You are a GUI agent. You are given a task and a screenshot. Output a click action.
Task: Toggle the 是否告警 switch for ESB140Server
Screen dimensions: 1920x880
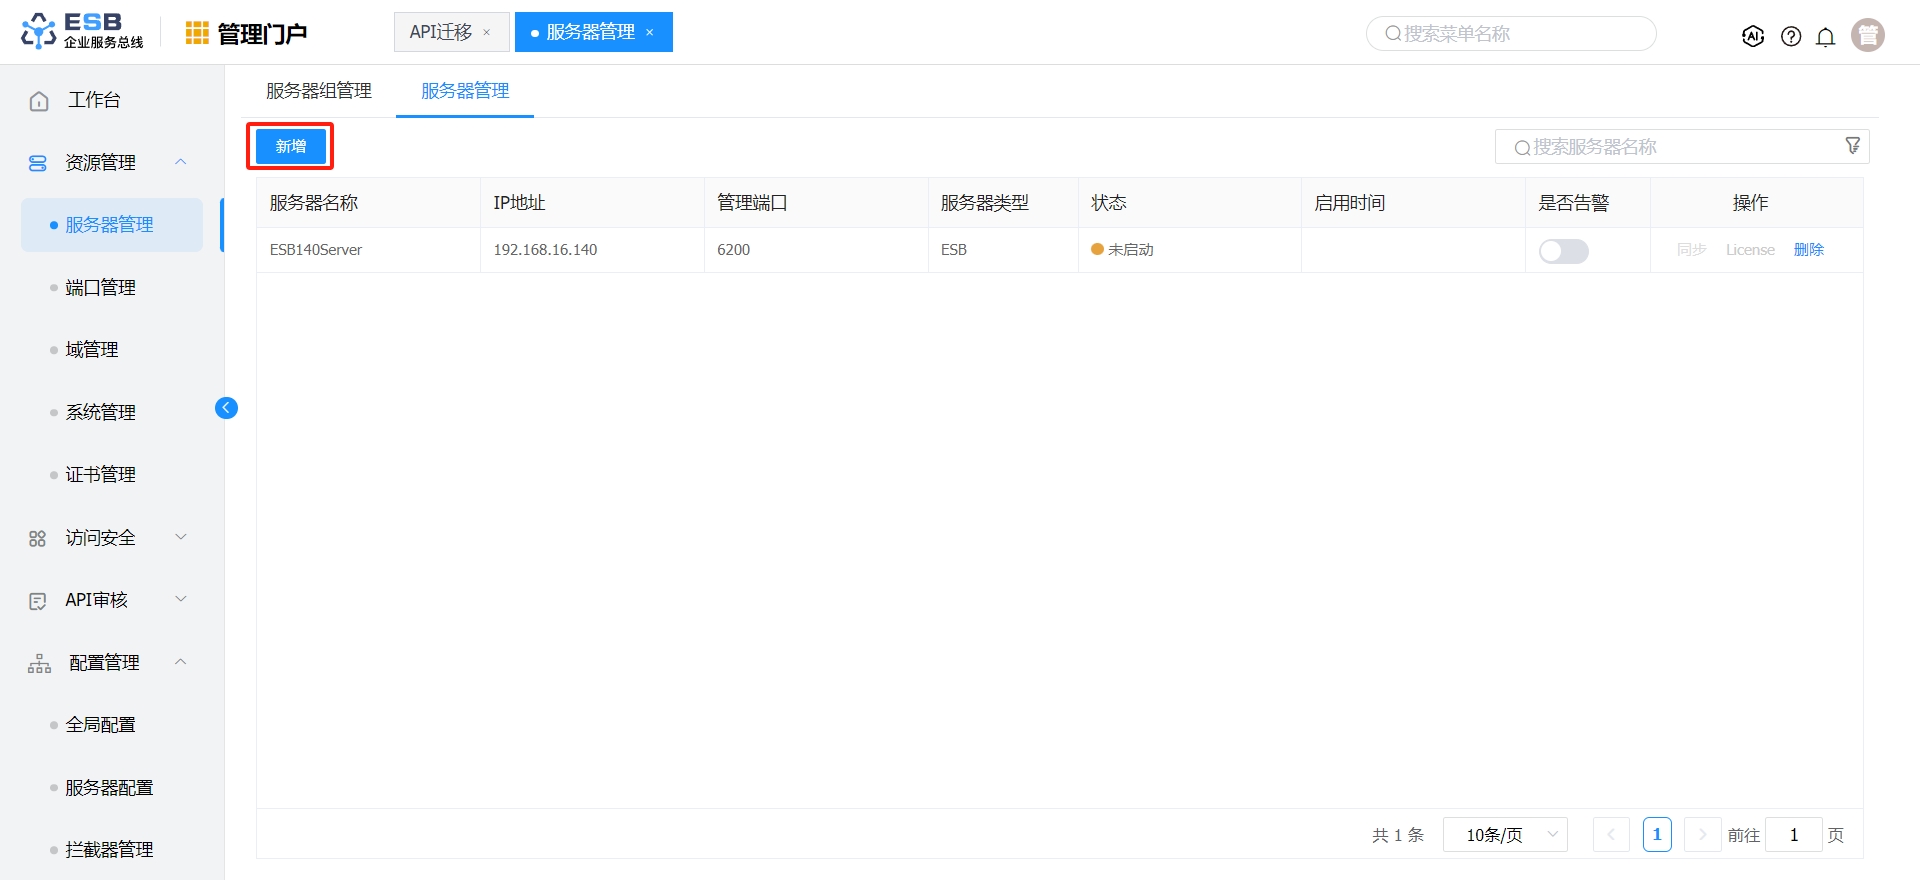click(x=1563, y=251)
